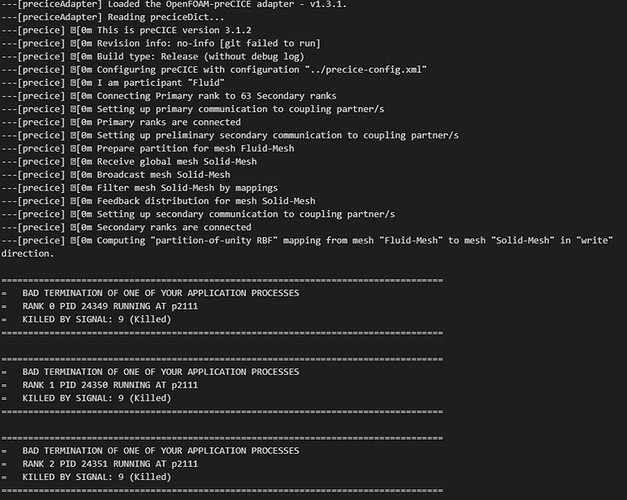
Task: Click the 'Filter mesh Solid-Mesh by mappings' line
Action: pos(139,188)
